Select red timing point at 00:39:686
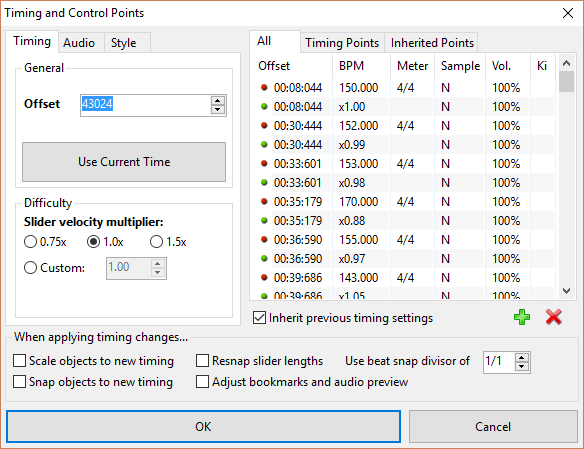Viewport: 584px width, 449px height. [404, 278]
